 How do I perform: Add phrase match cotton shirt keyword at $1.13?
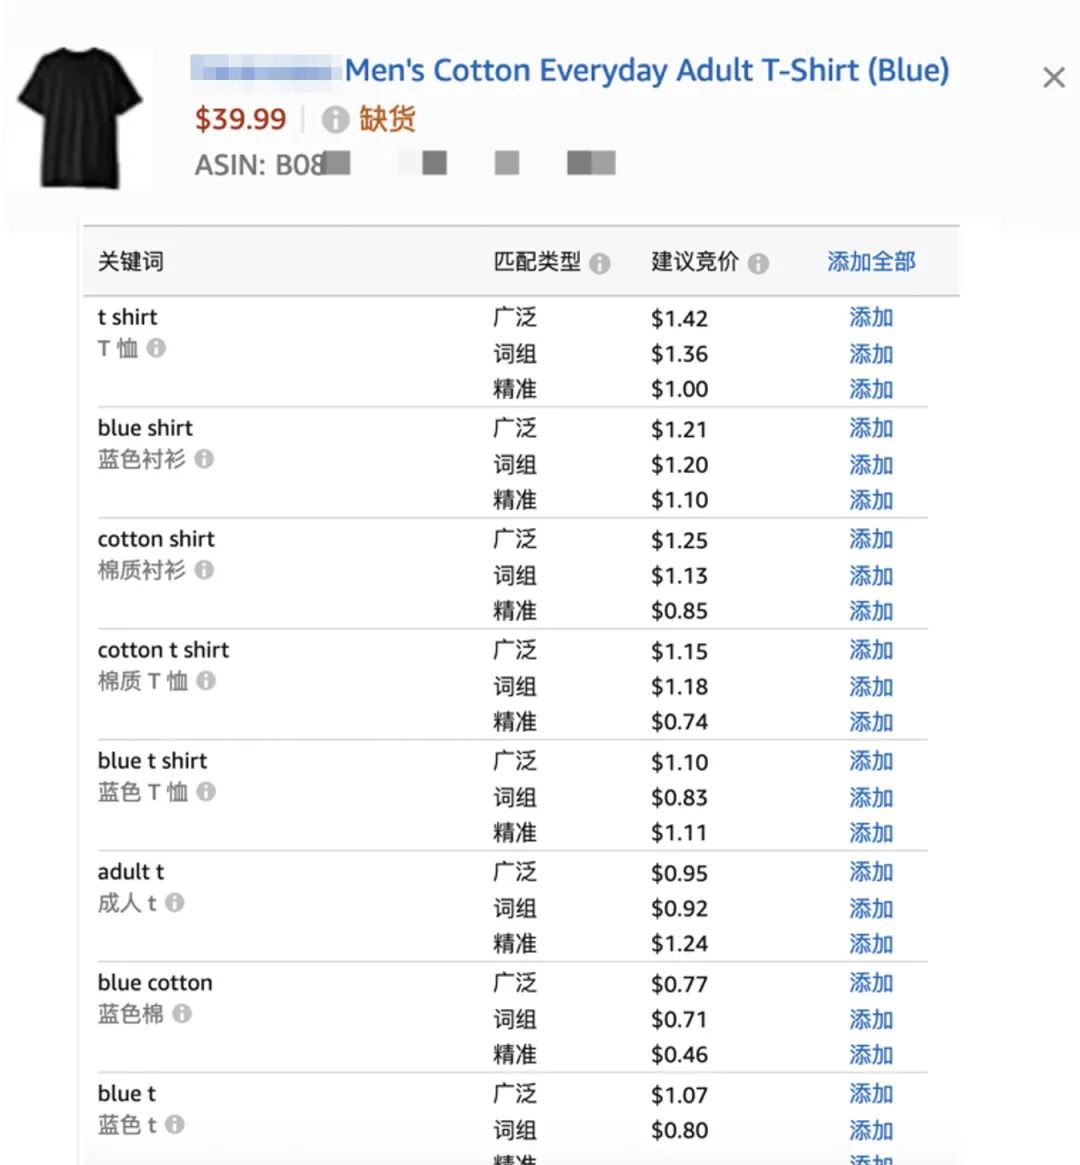pos(871,576)
